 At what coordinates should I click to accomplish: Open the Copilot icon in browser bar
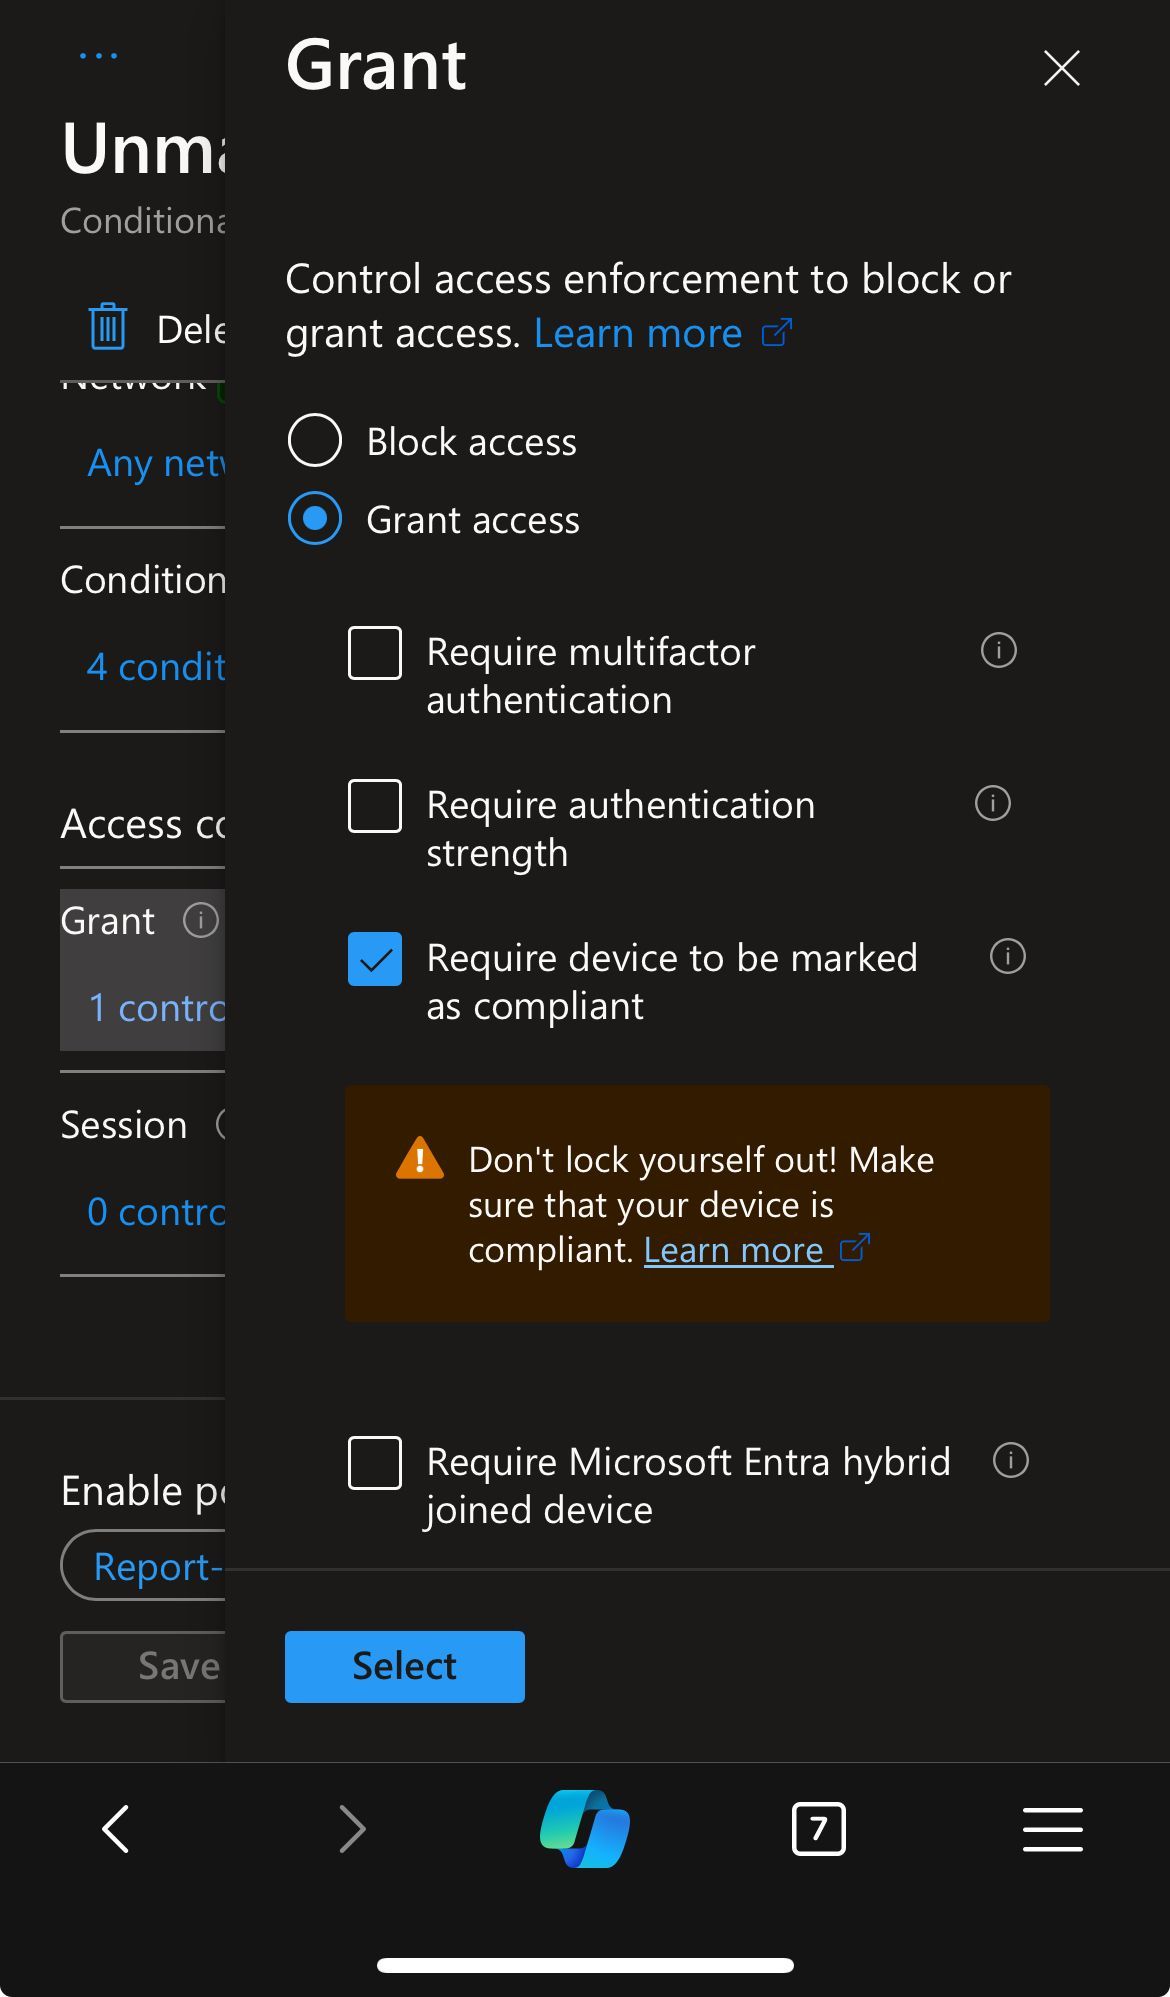point(585,1829)
